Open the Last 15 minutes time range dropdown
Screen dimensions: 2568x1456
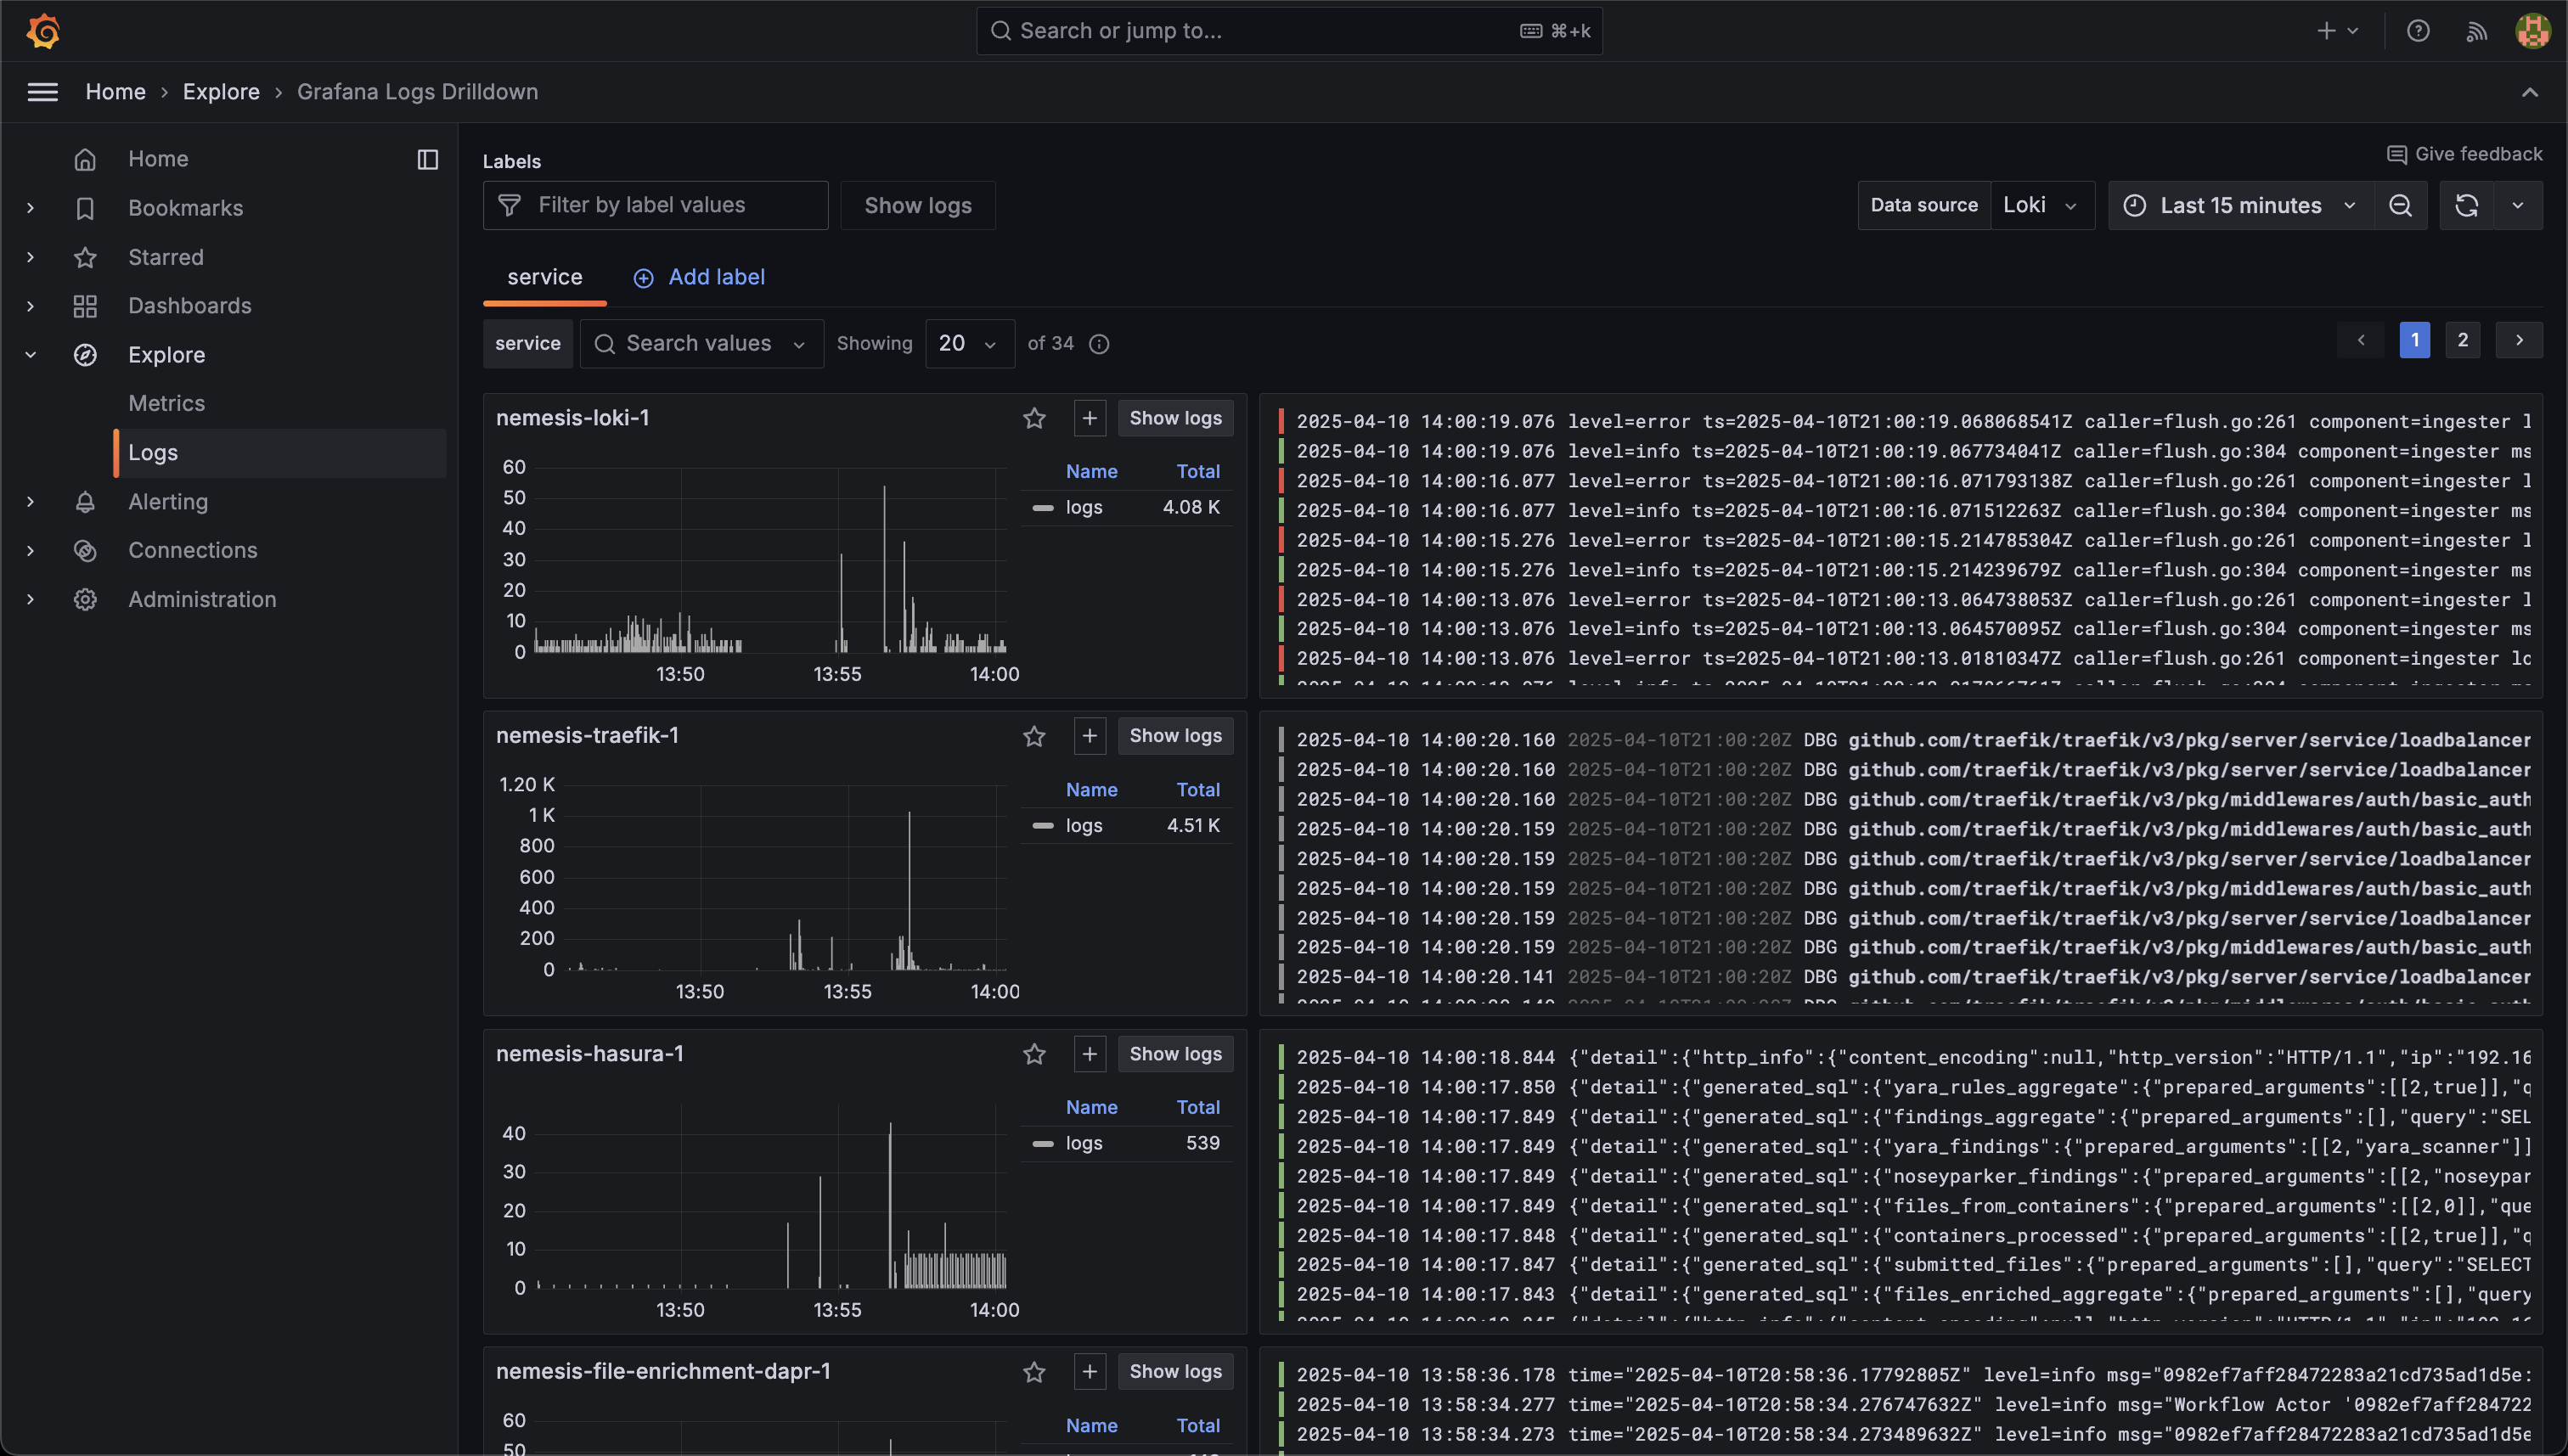pos(2240,205)
